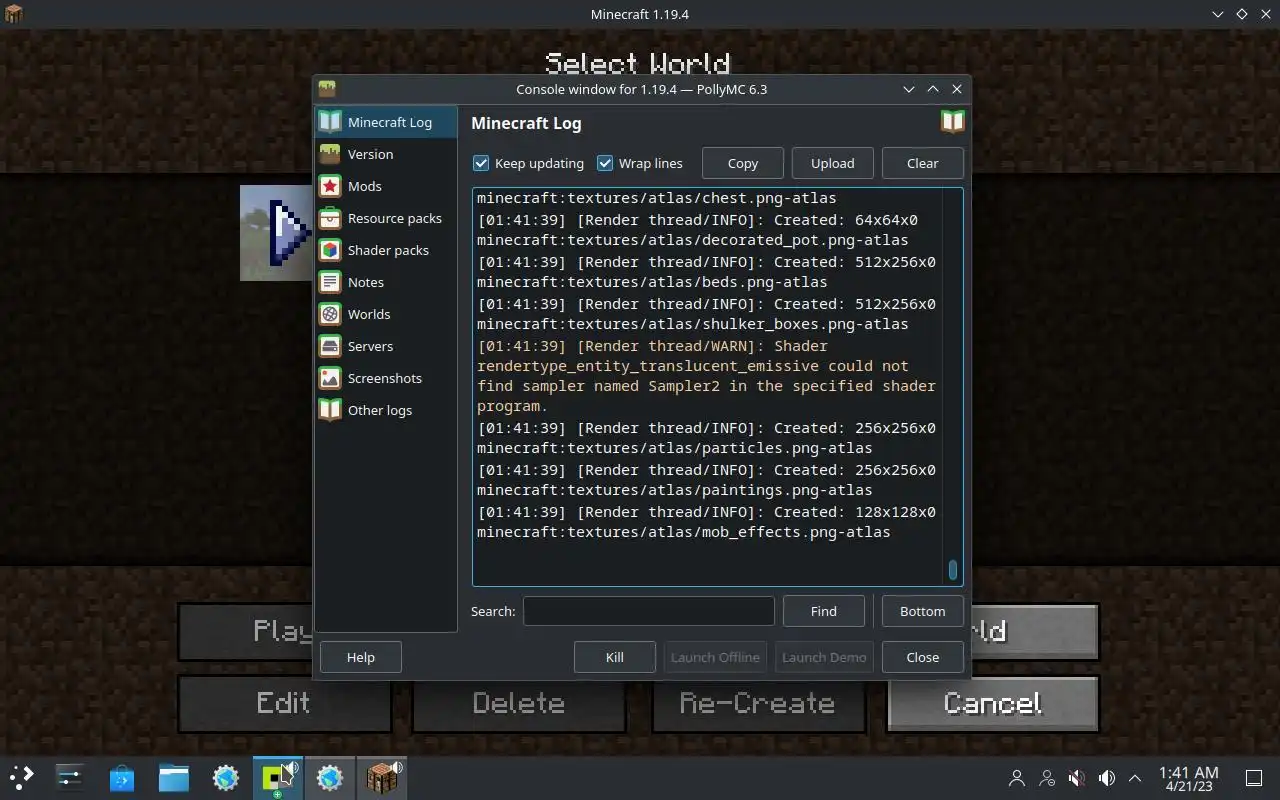This screenshot has width=1280, height=800.
Task: Click the user account tray icon
Action: pyautogui.click(x=1017, y=778)
